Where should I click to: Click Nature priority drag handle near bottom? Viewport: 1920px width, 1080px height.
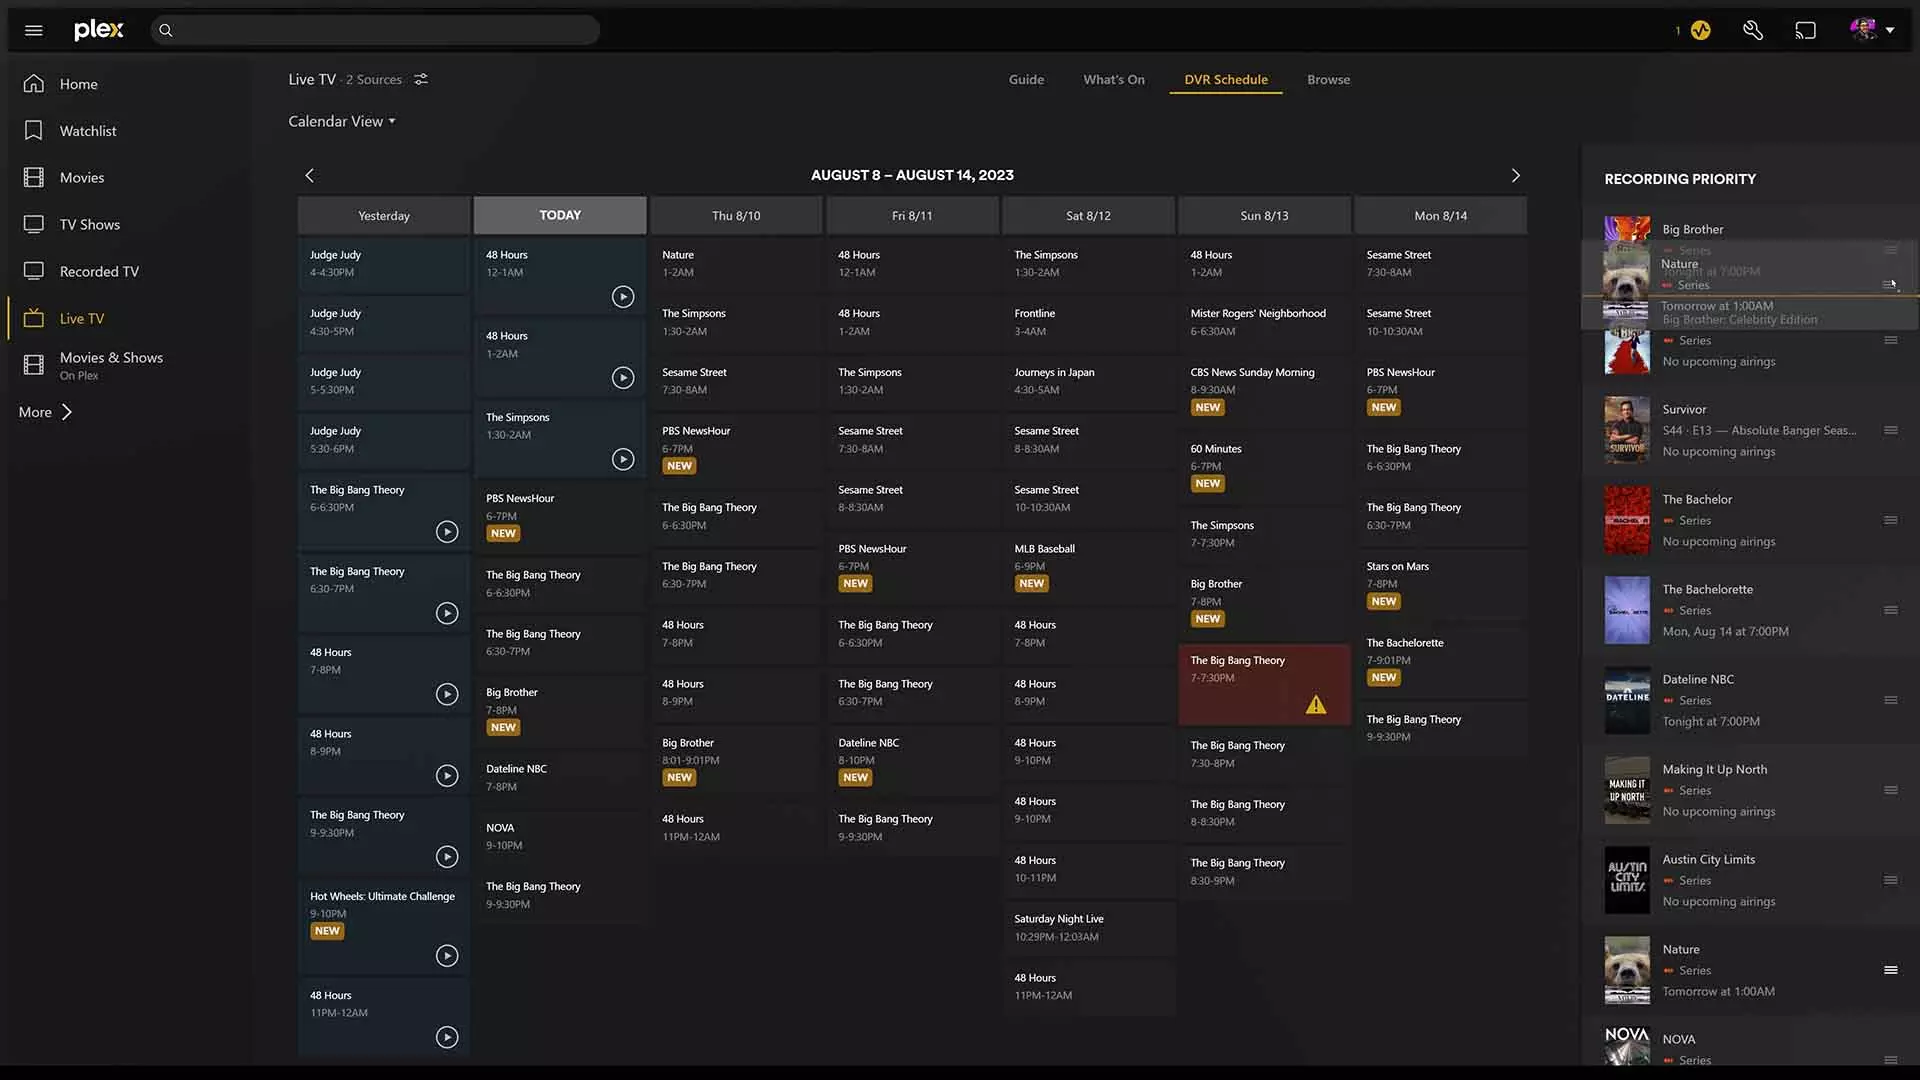(x=1890, y=970)
